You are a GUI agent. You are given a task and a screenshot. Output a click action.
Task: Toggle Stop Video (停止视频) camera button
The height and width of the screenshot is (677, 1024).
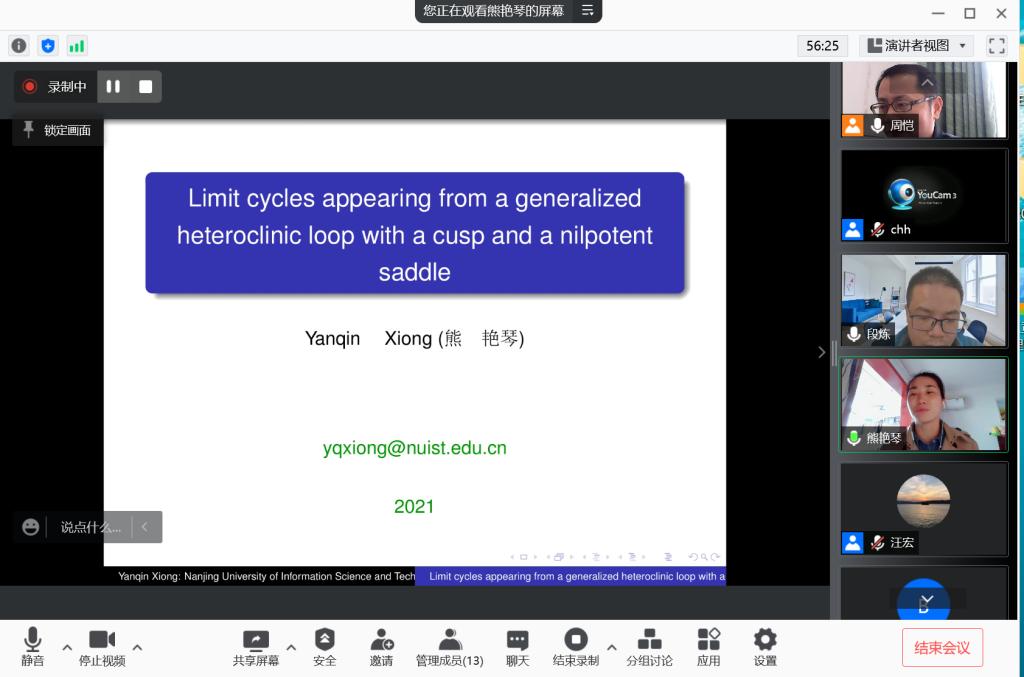click(102, 646)
